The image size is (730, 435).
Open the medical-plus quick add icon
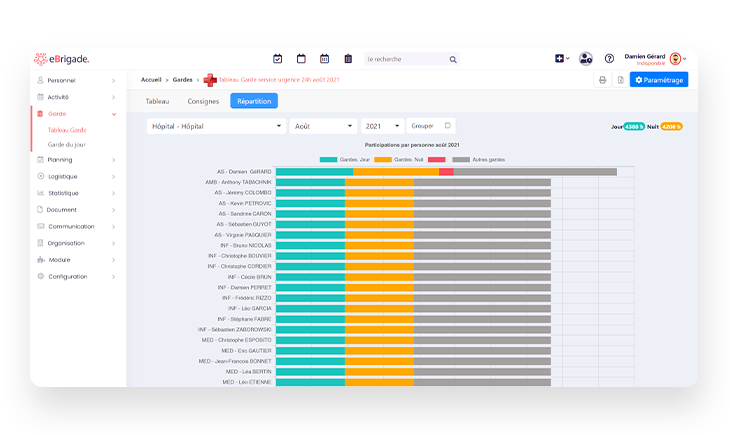coord(560,59)
